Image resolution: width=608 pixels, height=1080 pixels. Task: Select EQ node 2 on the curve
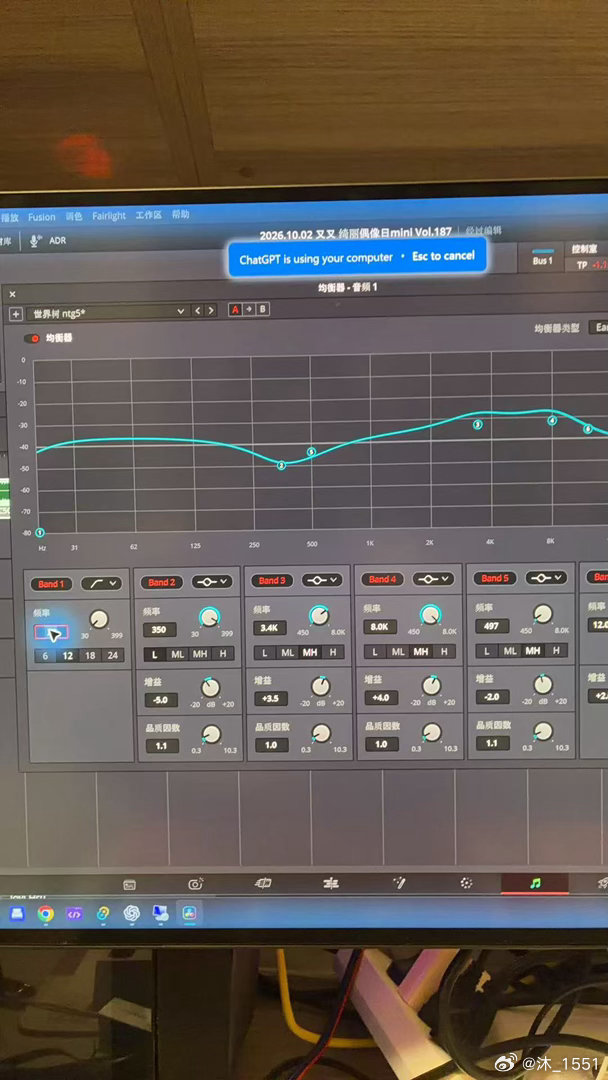[281, 466]
